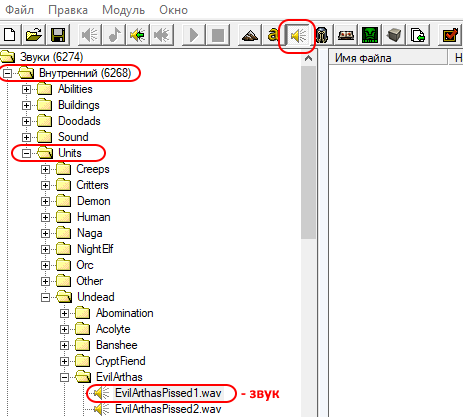
Task: Select EvilArthasPissed1.wav sound file
Action: pos(168,393)
